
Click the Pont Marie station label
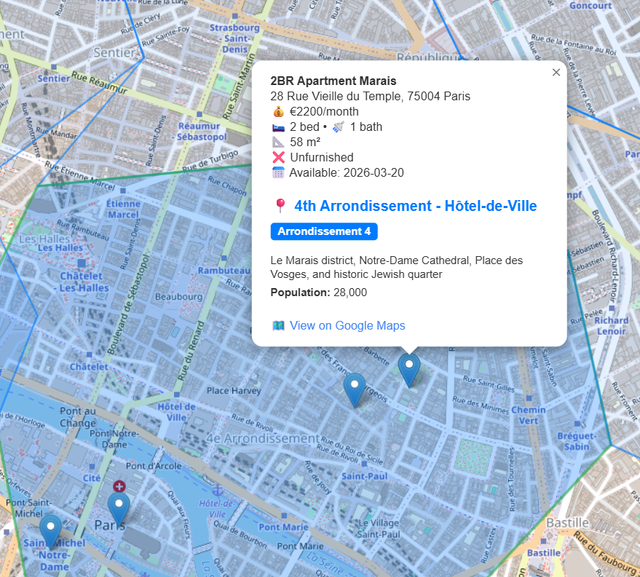coord(283,527)
